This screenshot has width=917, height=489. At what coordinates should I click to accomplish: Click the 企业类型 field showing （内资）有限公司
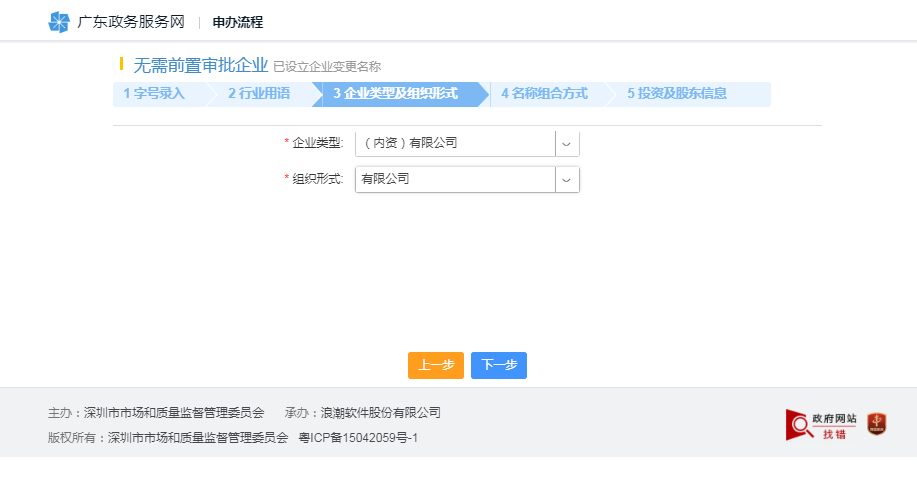455,143
